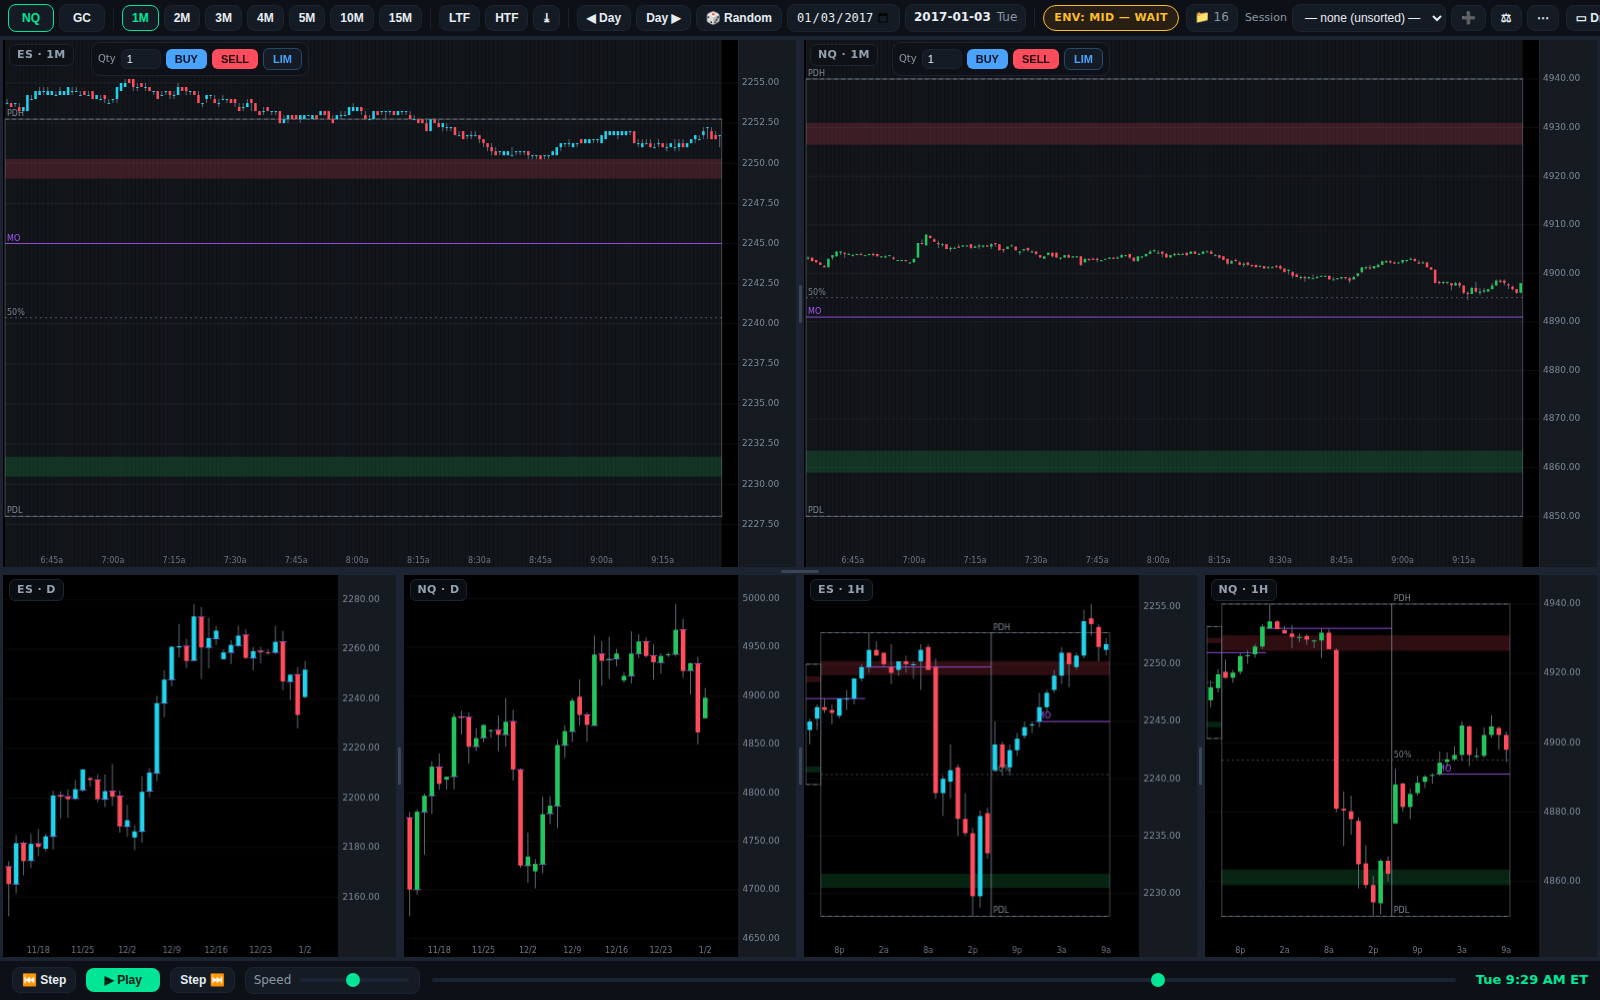This screenshot has width=1600, height=1000.
Task: Switch to the 2M timeframe
Action: pyautogui.click(x=182, y=18)
